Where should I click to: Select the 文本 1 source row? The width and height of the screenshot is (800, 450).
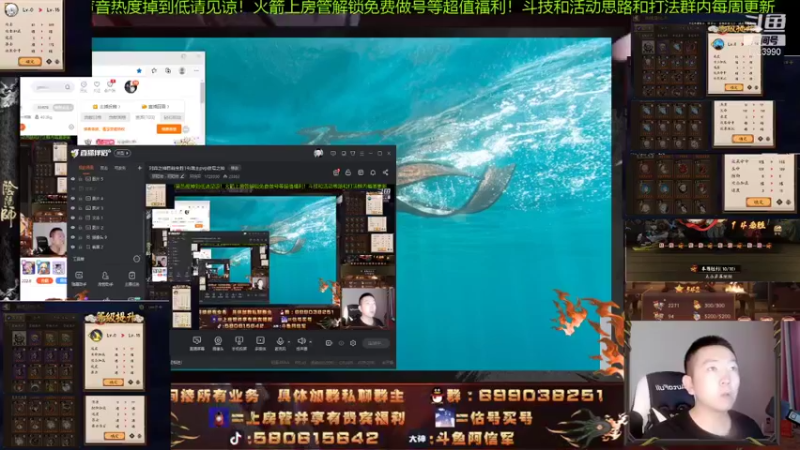click(106, 218)
